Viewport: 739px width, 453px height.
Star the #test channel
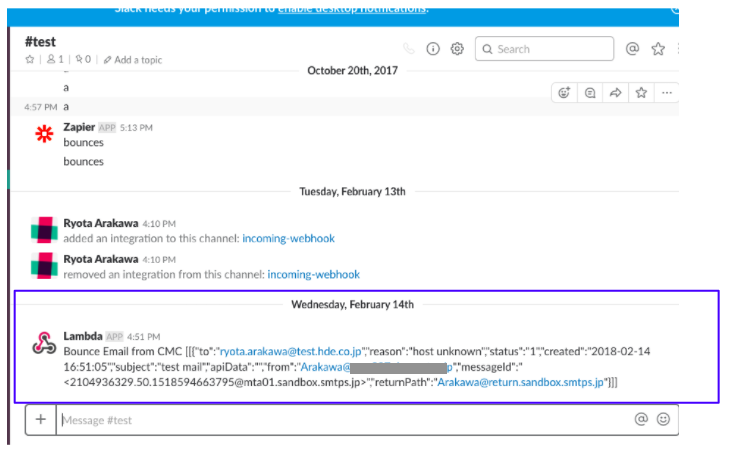pyautogui.click(x=30, y=59)
